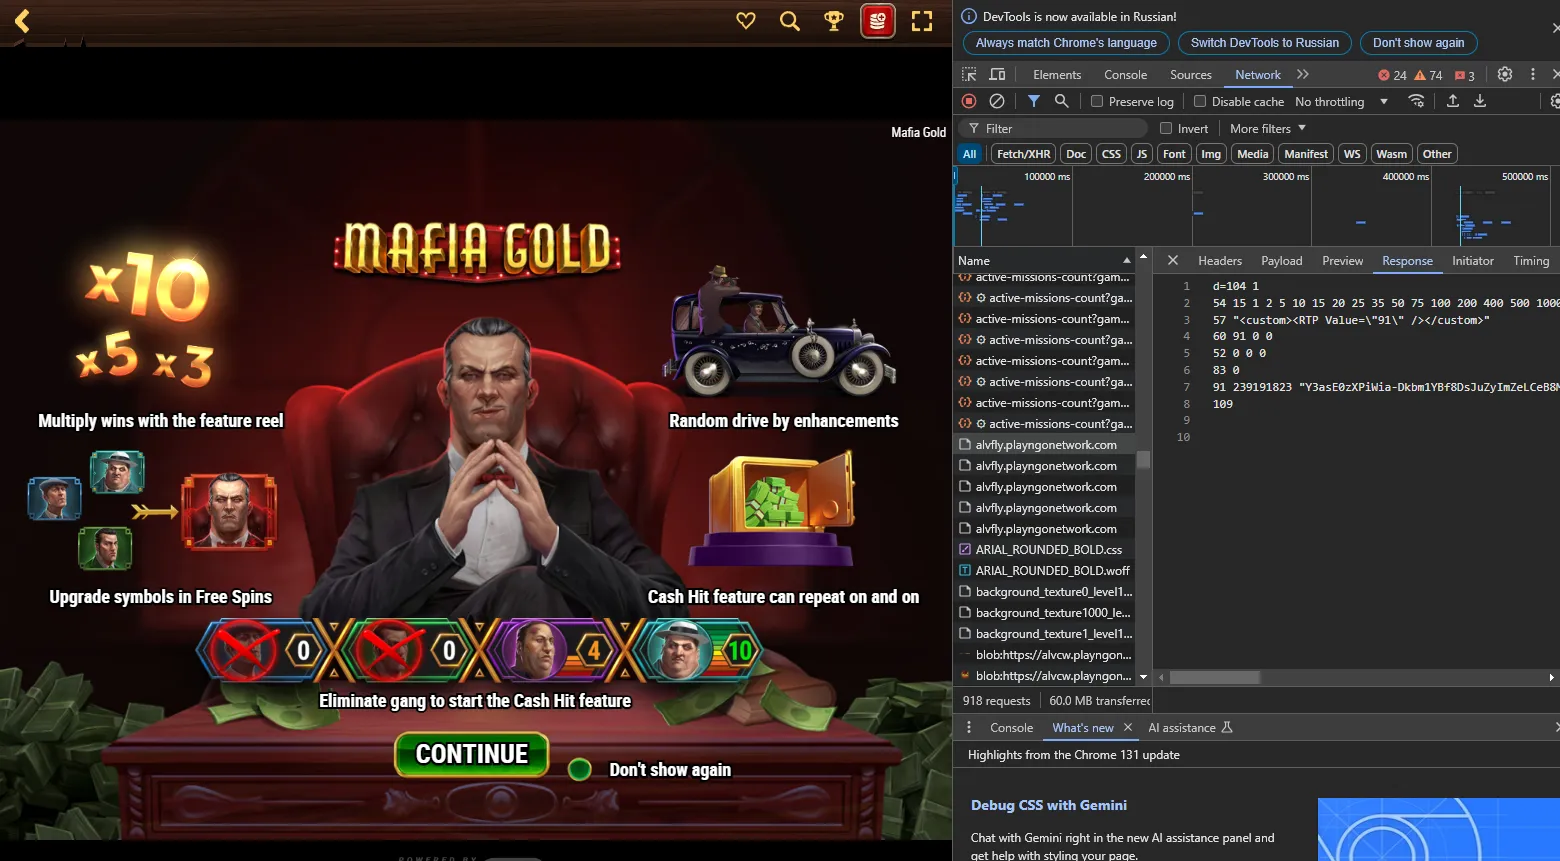Screen dimensions: 1560x861
Task: Stop recording network log
Action: pos(969,101)
